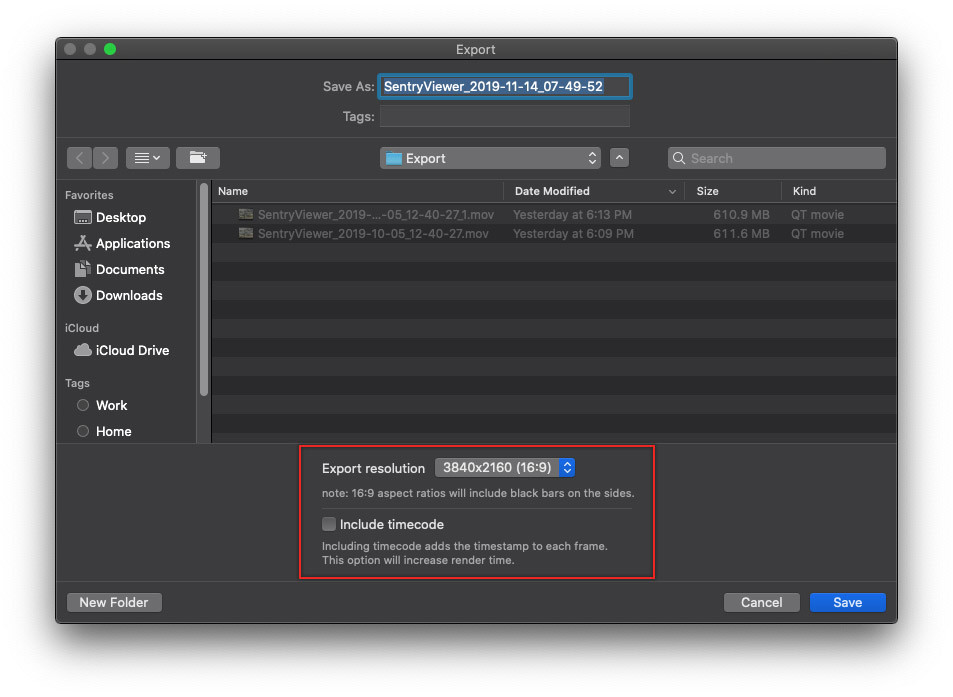Click the Applications icon in Favorites
The width and height of the screenshot is (953, 697).
[83, 243]
